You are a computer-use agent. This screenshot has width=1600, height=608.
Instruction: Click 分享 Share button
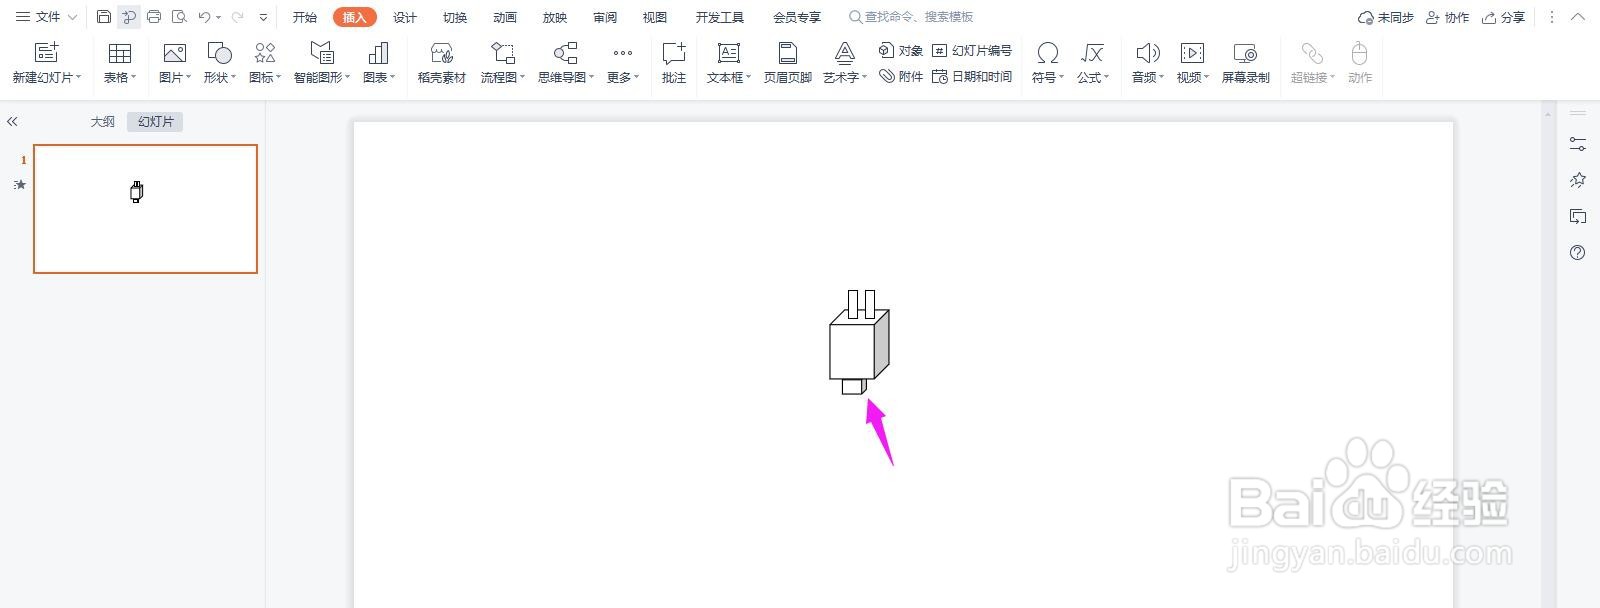(1504, 17)
